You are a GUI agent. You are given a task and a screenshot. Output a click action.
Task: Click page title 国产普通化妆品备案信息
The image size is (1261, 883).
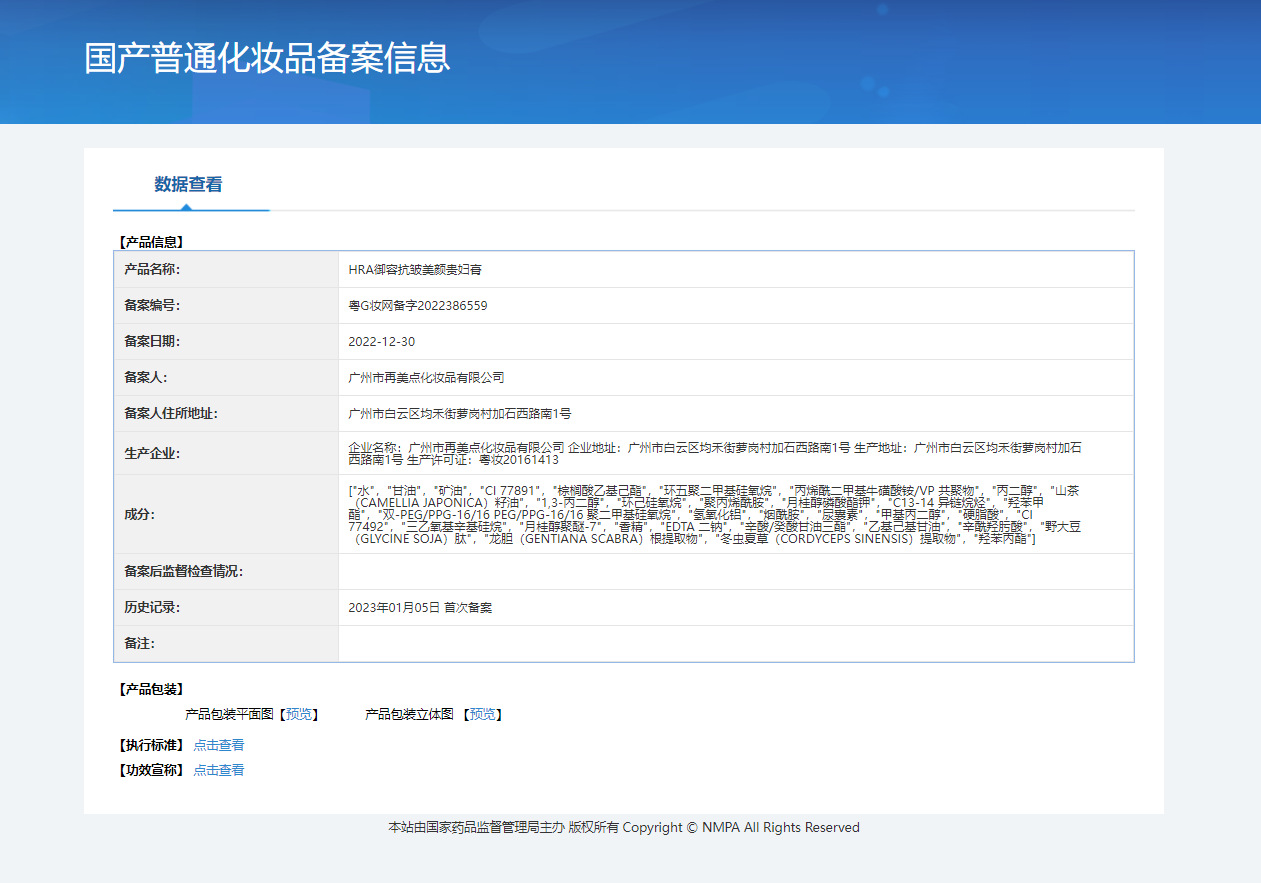click(x=269, y=59)
